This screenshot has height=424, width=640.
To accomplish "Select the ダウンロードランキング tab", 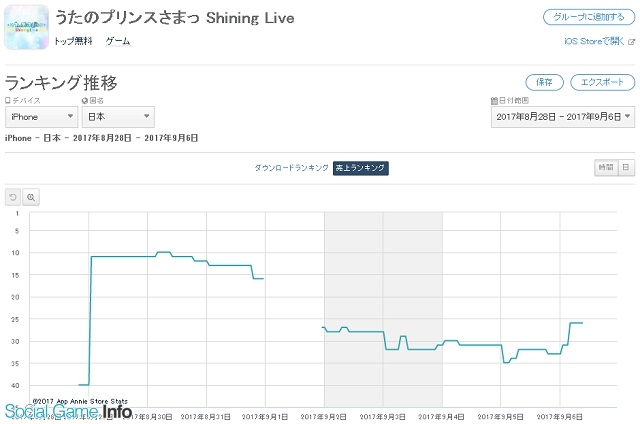I will coord(291,168).
